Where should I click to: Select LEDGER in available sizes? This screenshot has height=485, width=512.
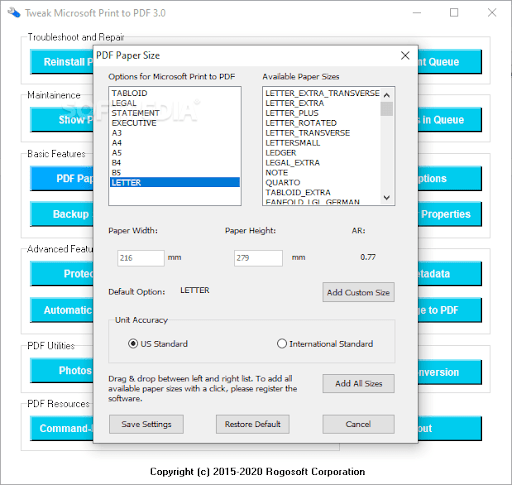pos(322,153)
